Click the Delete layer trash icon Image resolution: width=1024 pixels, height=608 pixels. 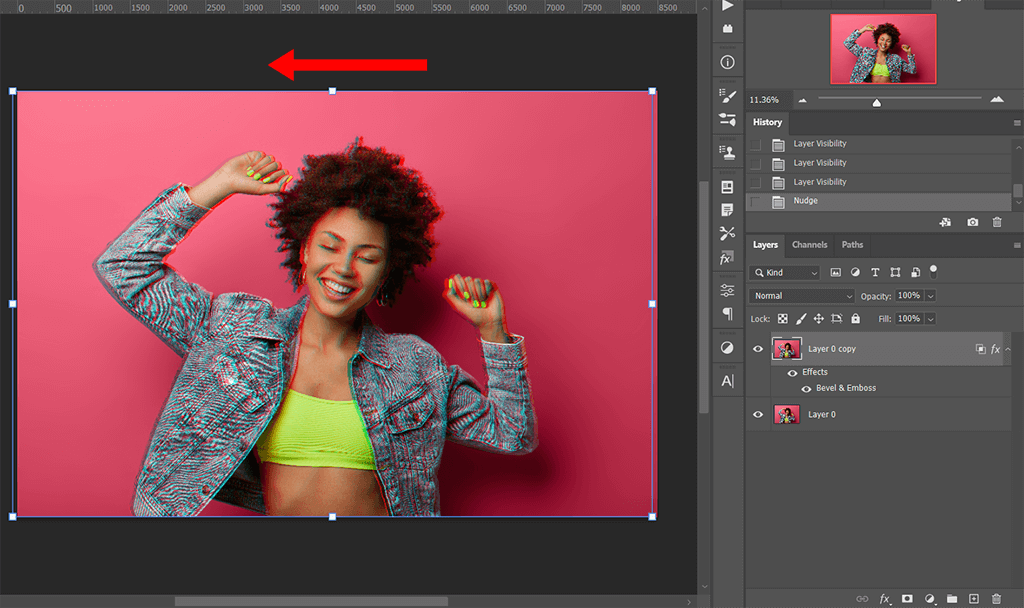click(x=996, y=599)
